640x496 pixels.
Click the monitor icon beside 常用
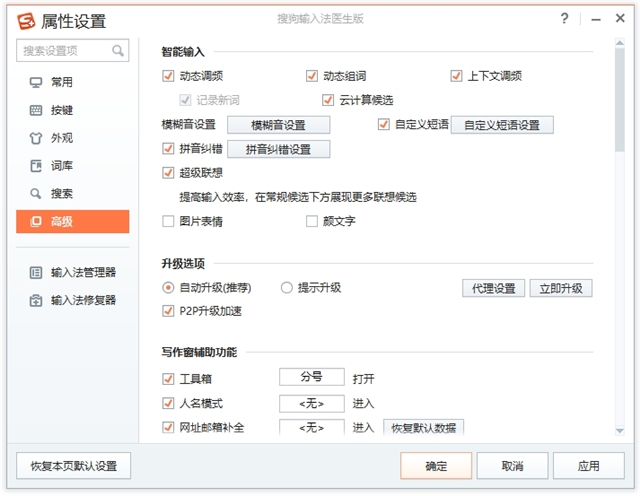tap(36, 82)
